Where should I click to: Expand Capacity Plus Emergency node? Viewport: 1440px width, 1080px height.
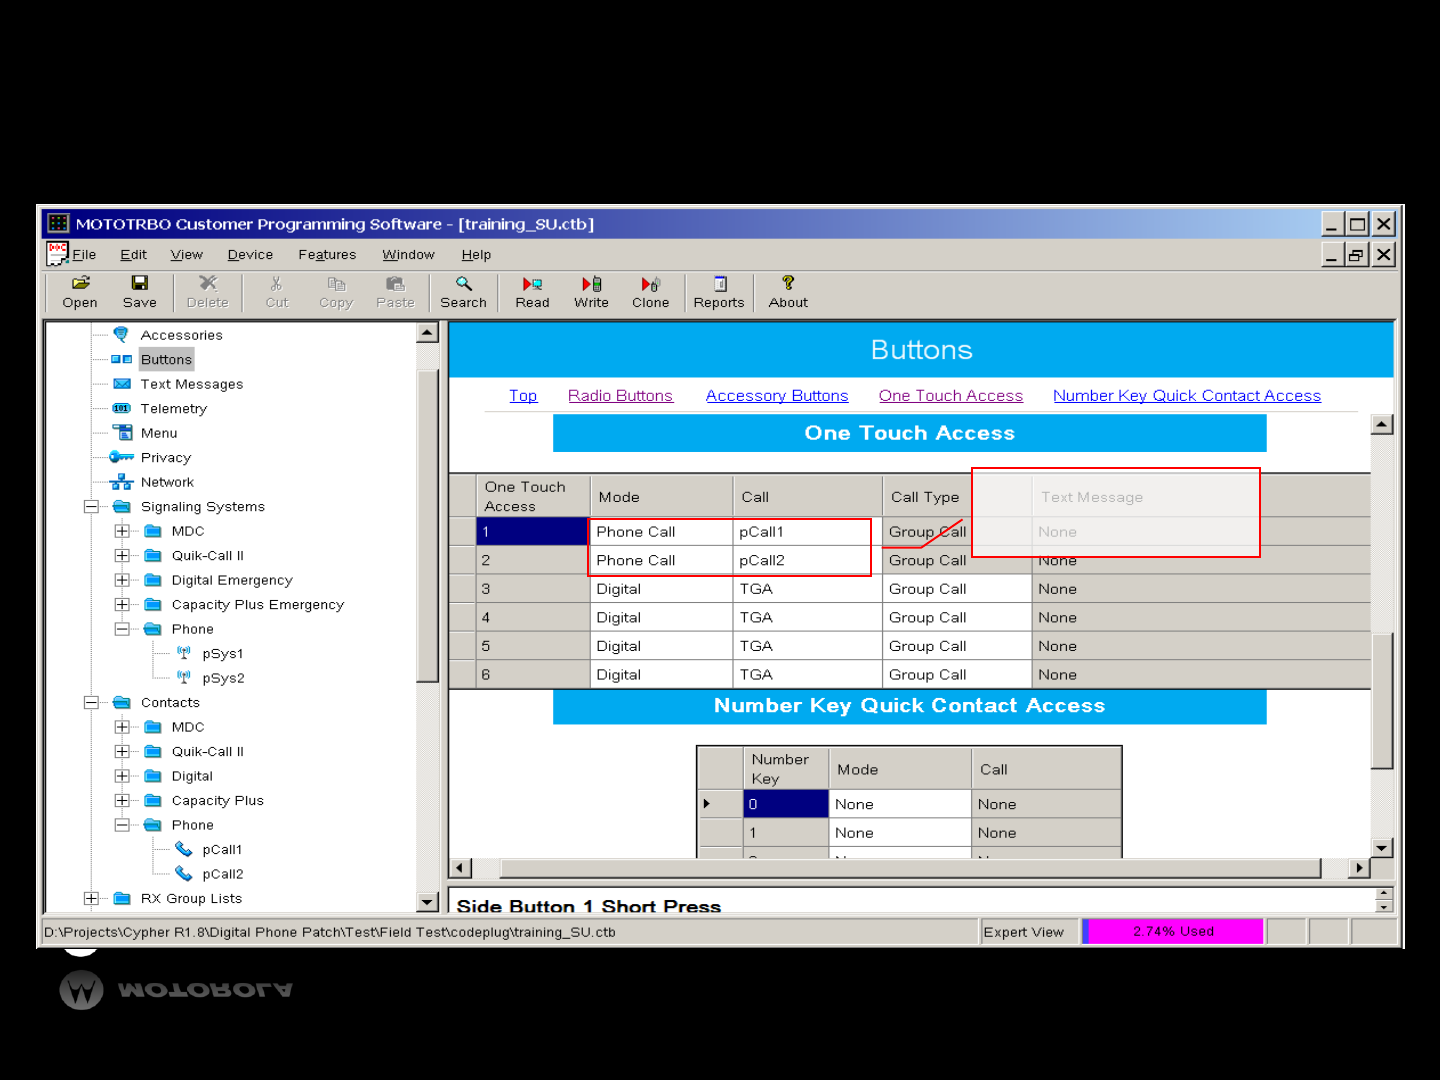(122, 604)
